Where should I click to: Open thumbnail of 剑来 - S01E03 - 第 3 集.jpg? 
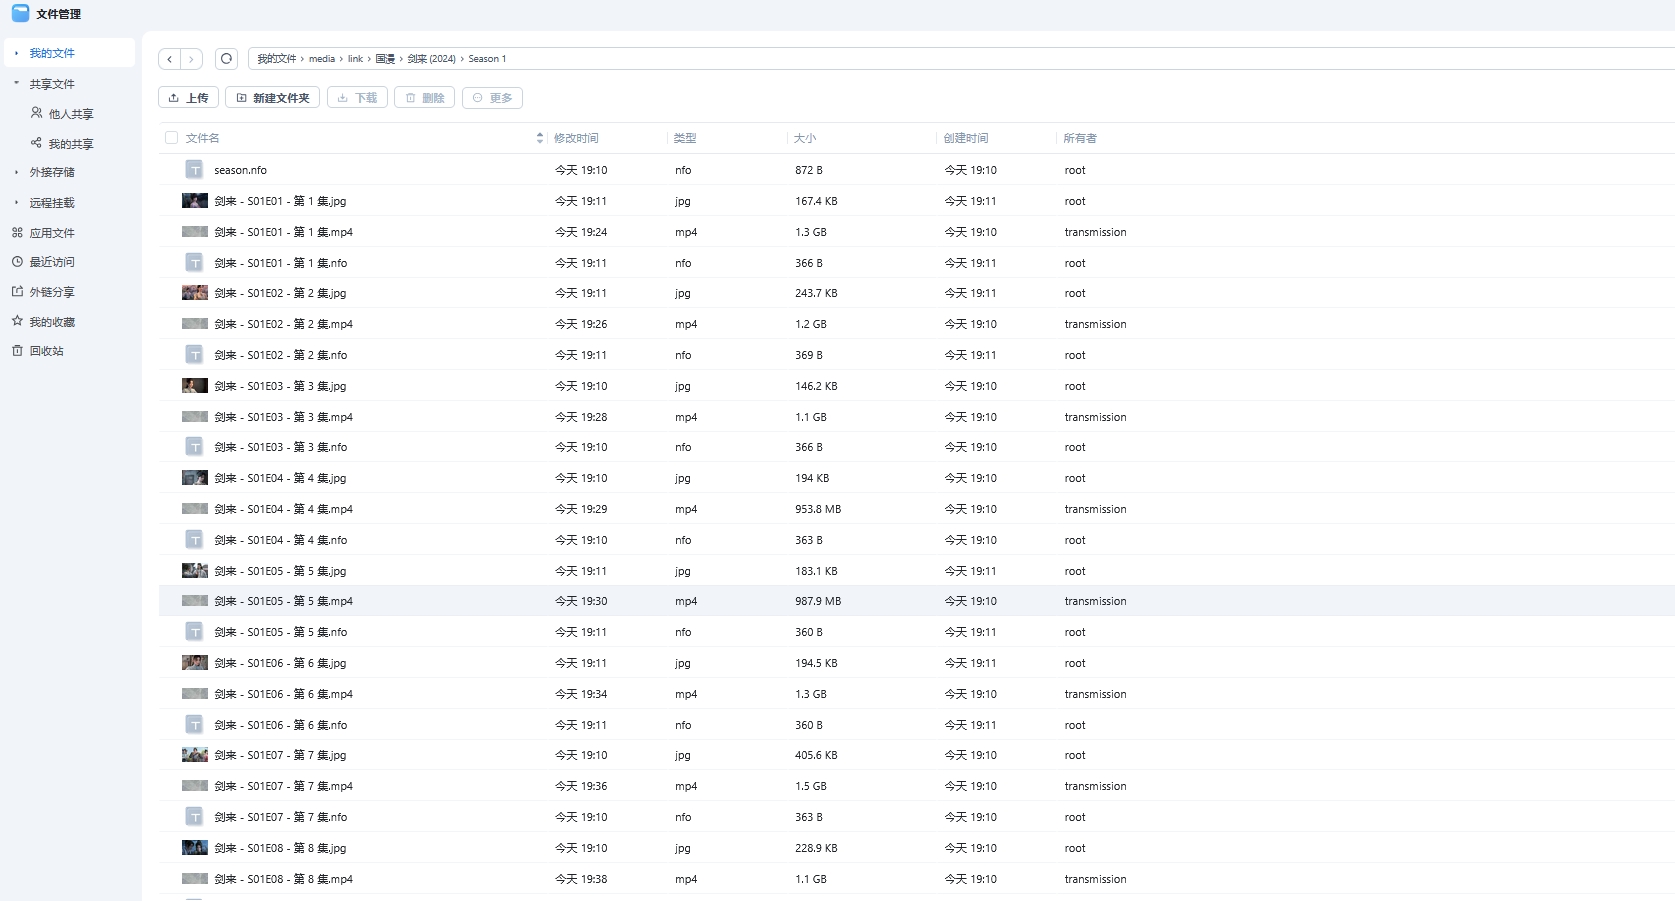tap(195, 386)
